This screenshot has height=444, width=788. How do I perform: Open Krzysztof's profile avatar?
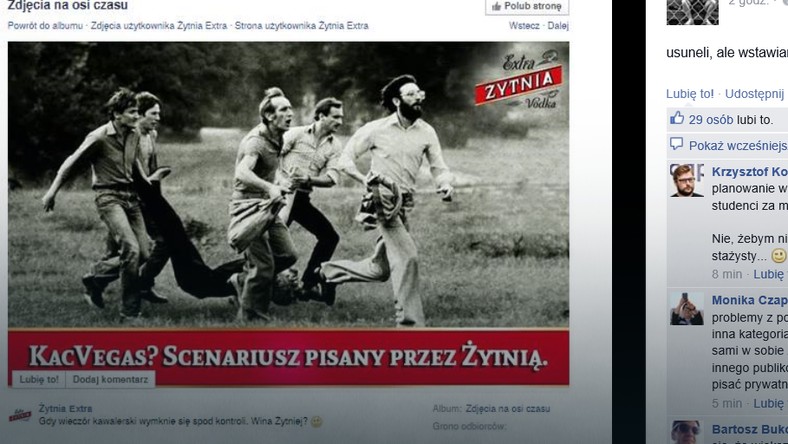pos(686,180)
